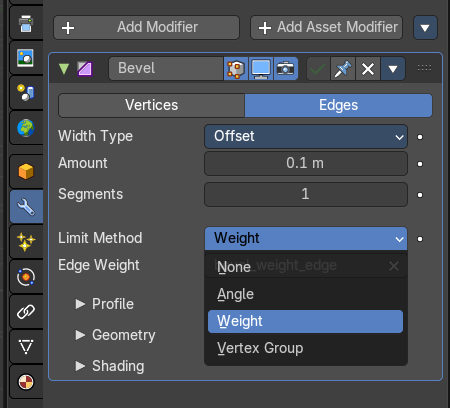Viewport: 450px width, 408px height.
Task: Open the Width Type Offset dropdown
Action: [x=306, y=136]
